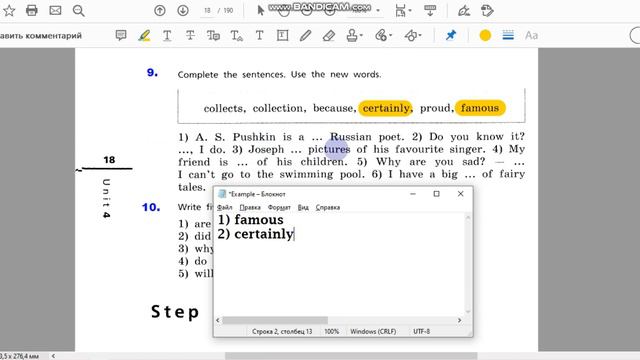Select the text box tool
Image resolution: width=640 pixels, height=360 pixels.
point(282,36)
